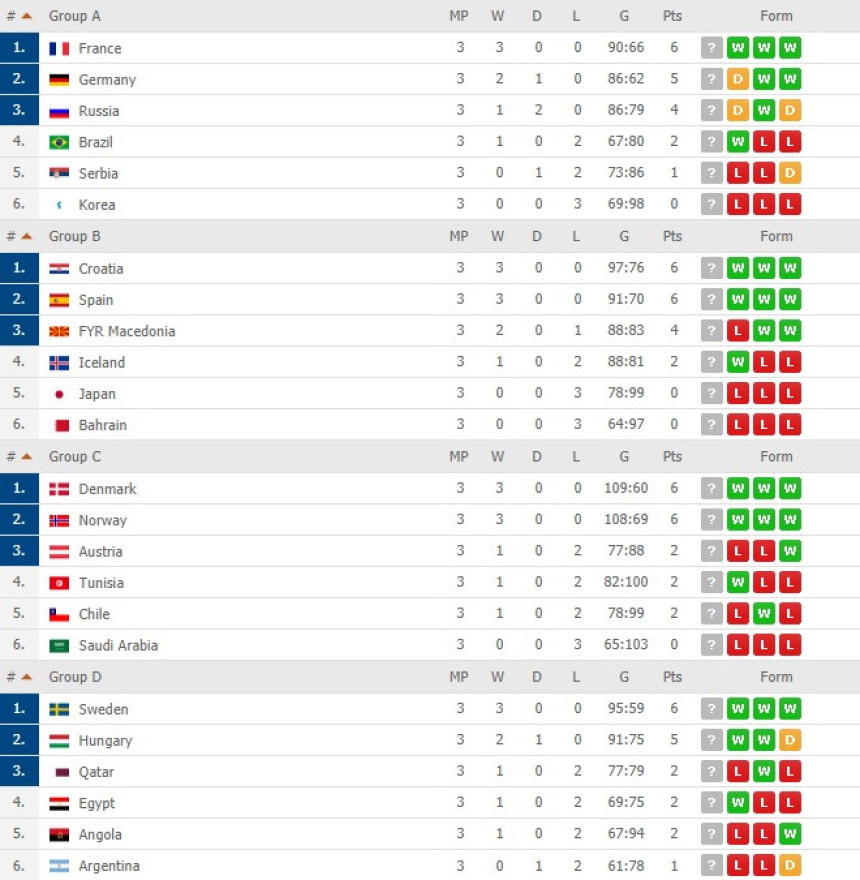Viewport: 860px width, 880px height.
Task: Click the Group D sort arrow
Action: click(26, 677)
